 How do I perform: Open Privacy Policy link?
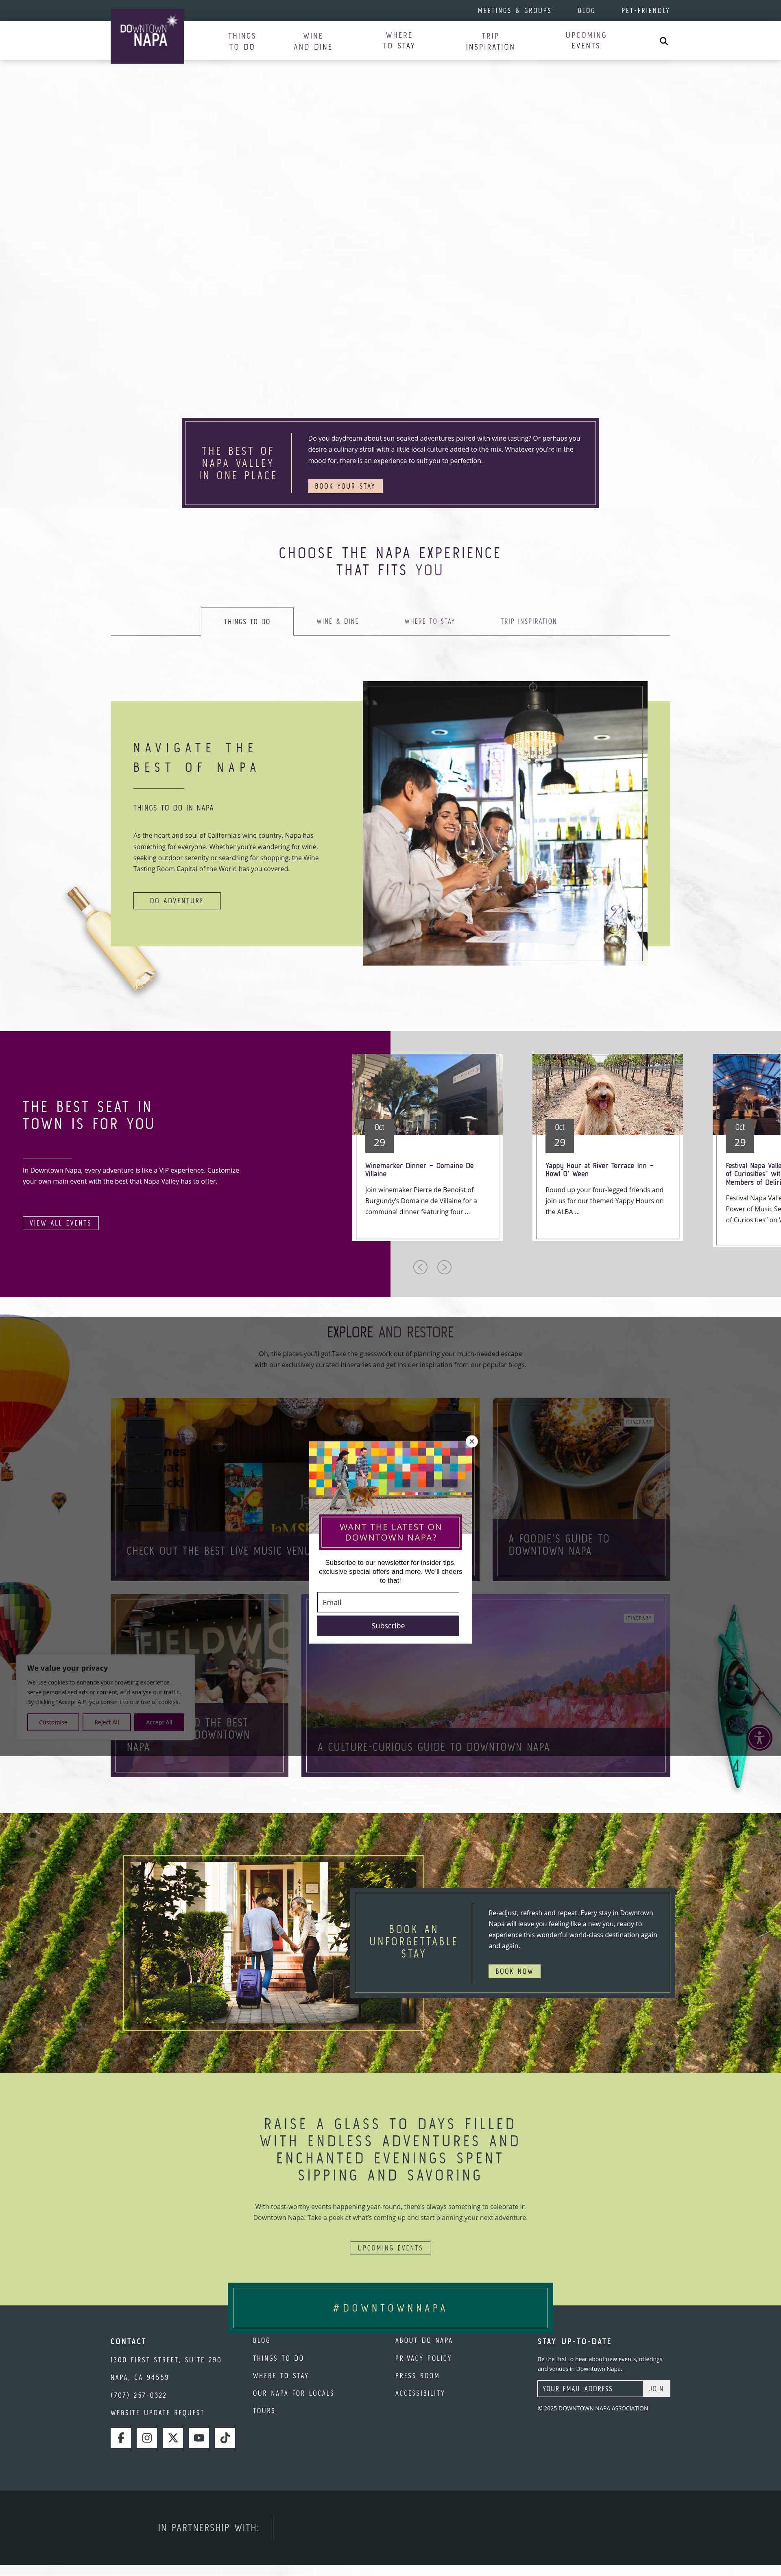tap(423, 2358)
